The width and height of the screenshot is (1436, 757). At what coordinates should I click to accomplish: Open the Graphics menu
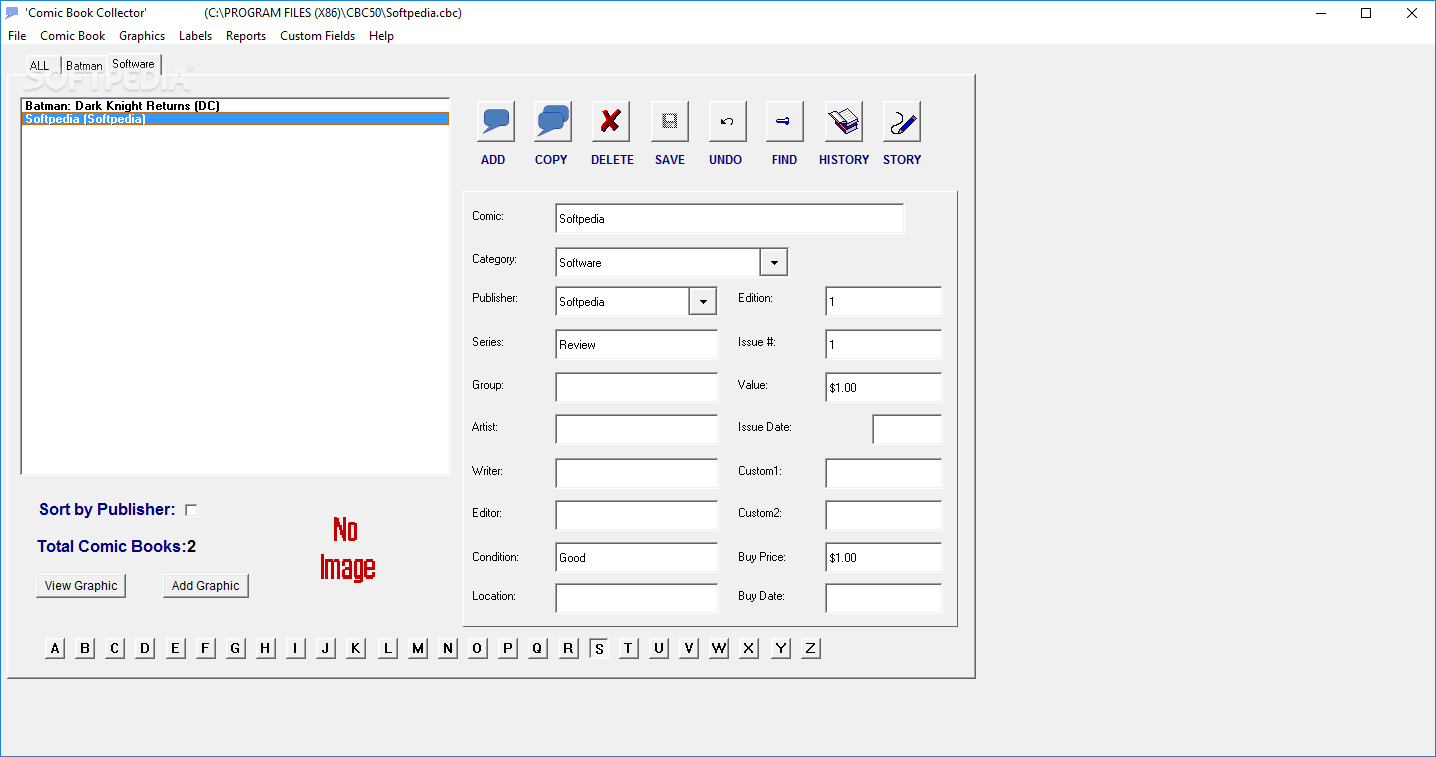coord(142,36)
